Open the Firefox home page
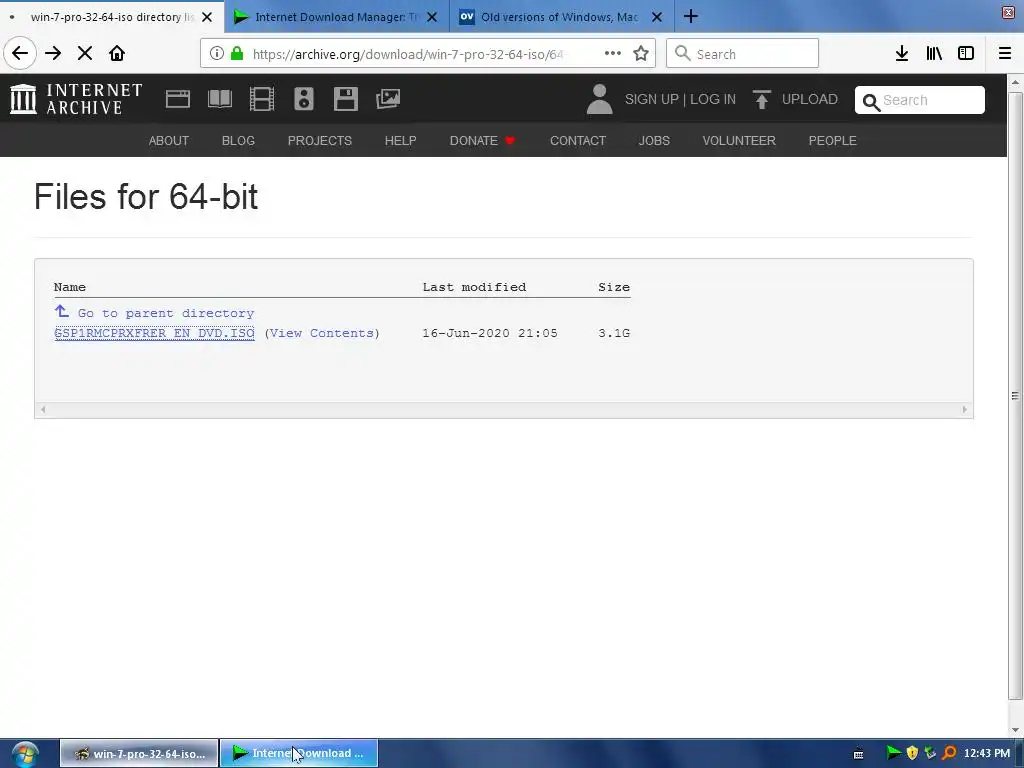This screenshot has height=768, width=1024. pos(117,53)
